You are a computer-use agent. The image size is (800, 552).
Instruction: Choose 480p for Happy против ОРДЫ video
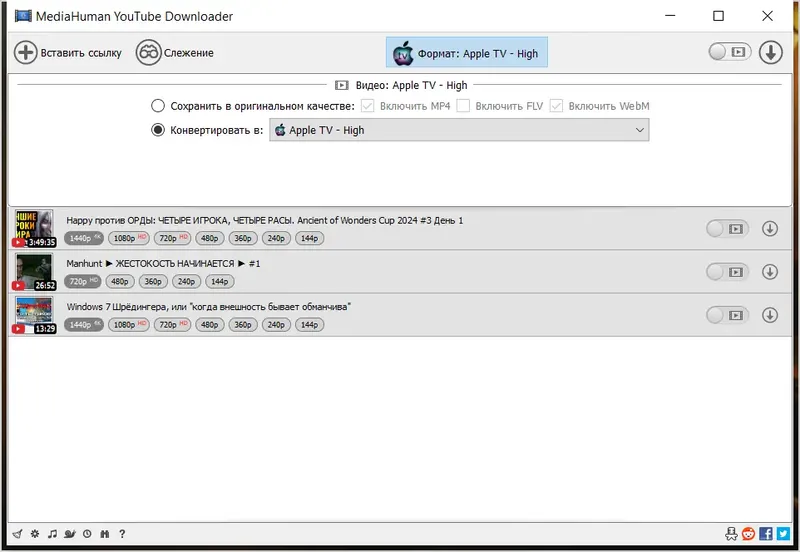(209, 238)
